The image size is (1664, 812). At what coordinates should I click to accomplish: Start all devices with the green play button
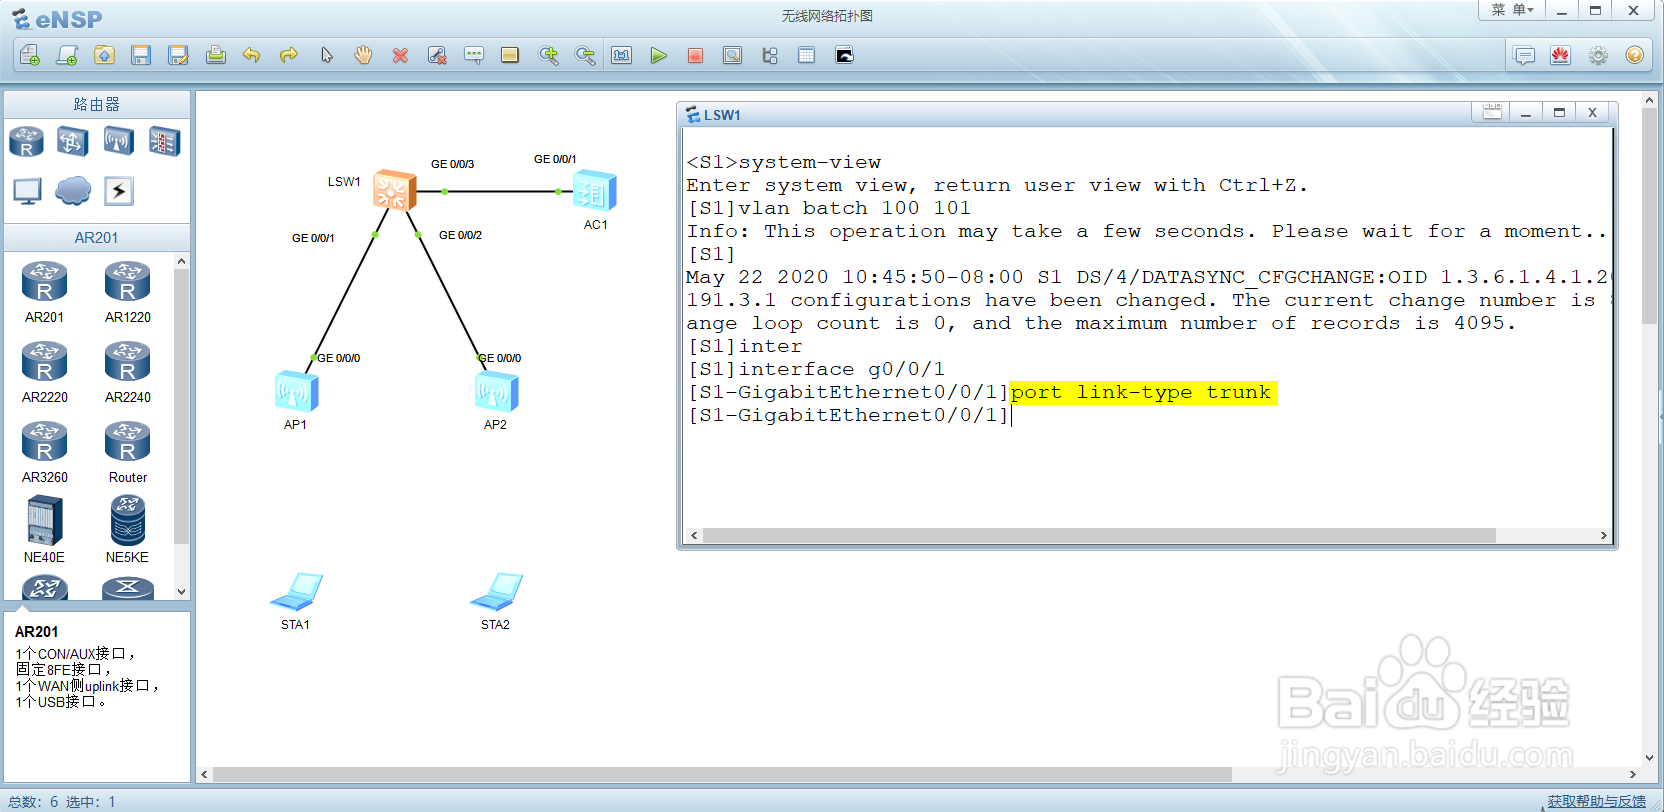click(658, 55)
